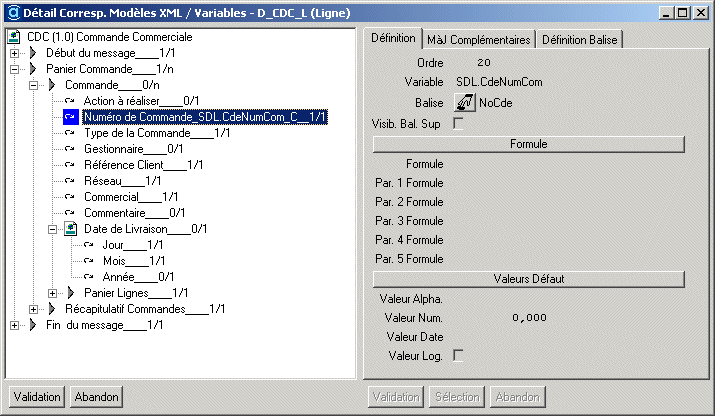This screenshot has width=715, height=416.
Task: Click the Abandon button under the tree
Action: 97,397
